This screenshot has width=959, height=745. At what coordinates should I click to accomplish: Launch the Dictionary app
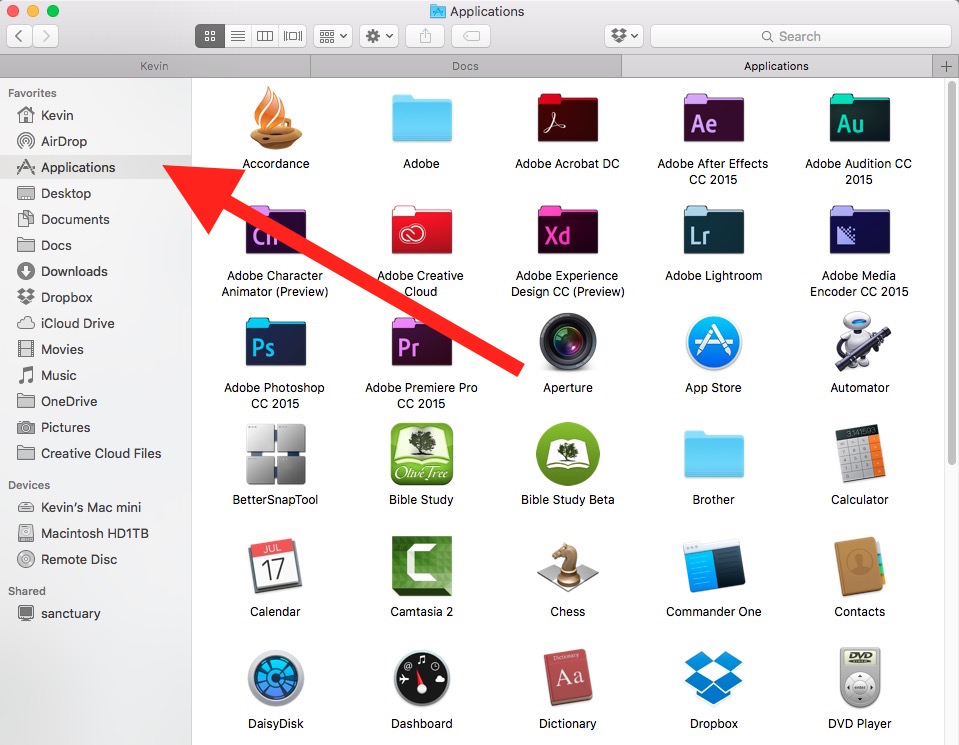568,678
